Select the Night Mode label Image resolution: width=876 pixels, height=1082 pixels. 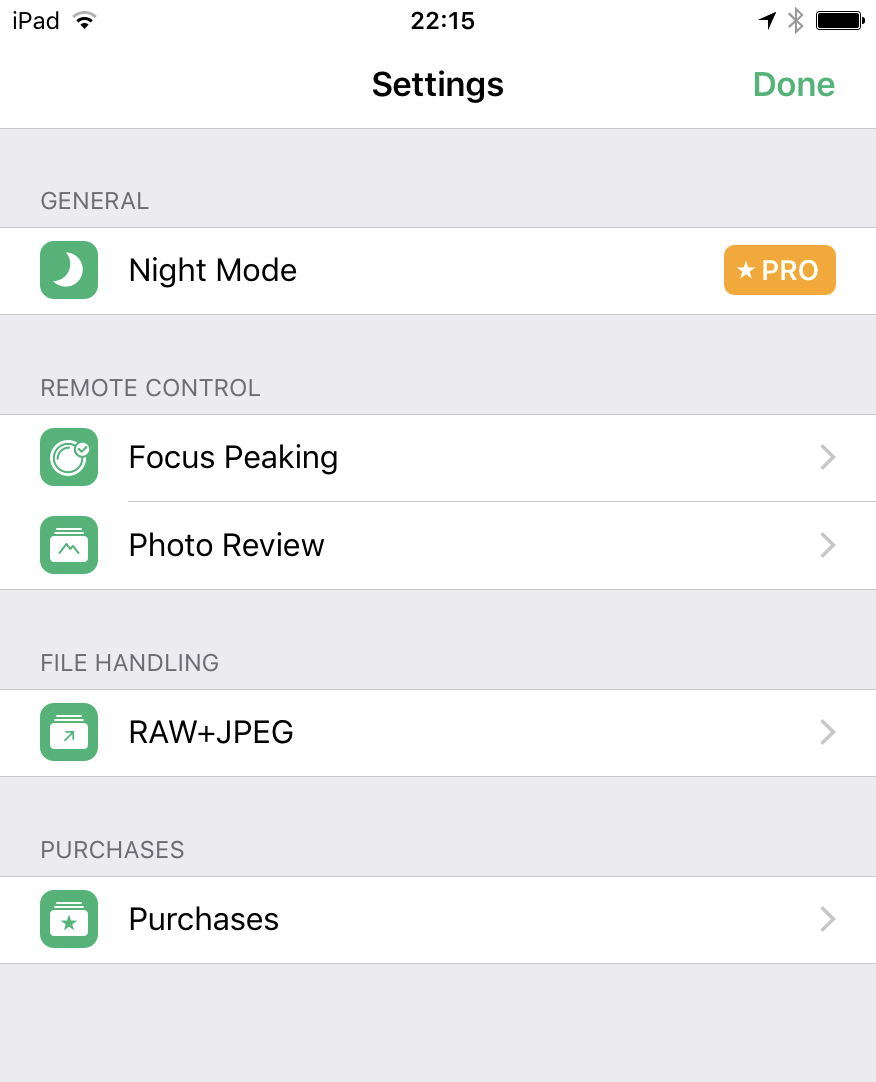point(213,270)
